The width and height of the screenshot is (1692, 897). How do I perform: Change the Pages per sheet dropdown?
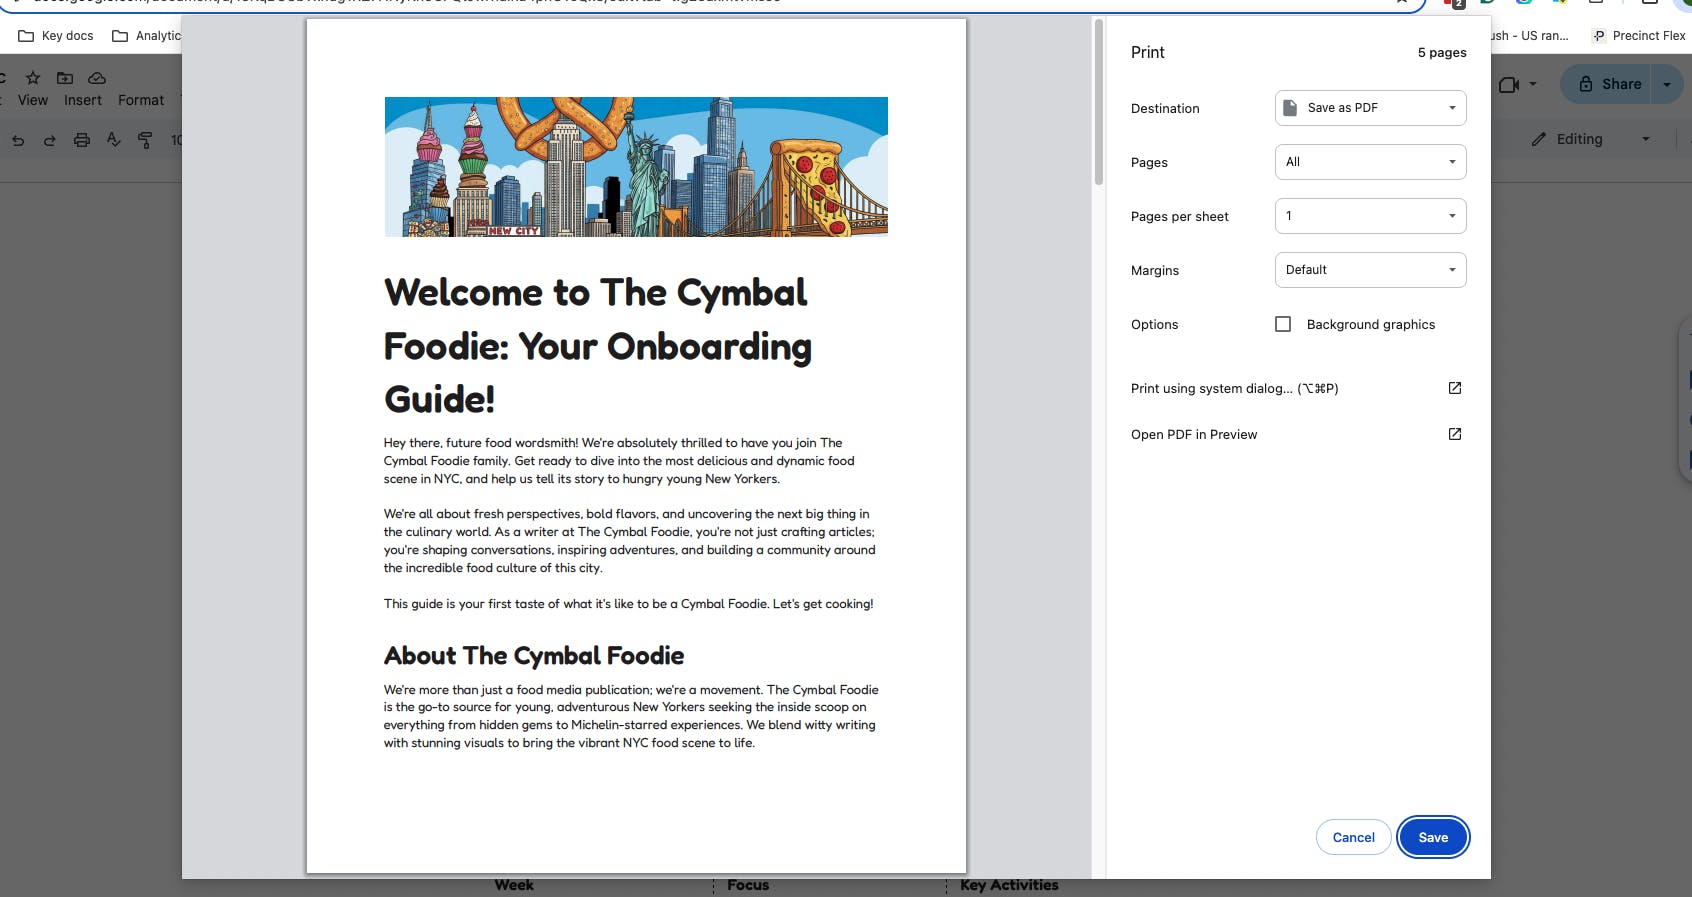pos(1370,216)
